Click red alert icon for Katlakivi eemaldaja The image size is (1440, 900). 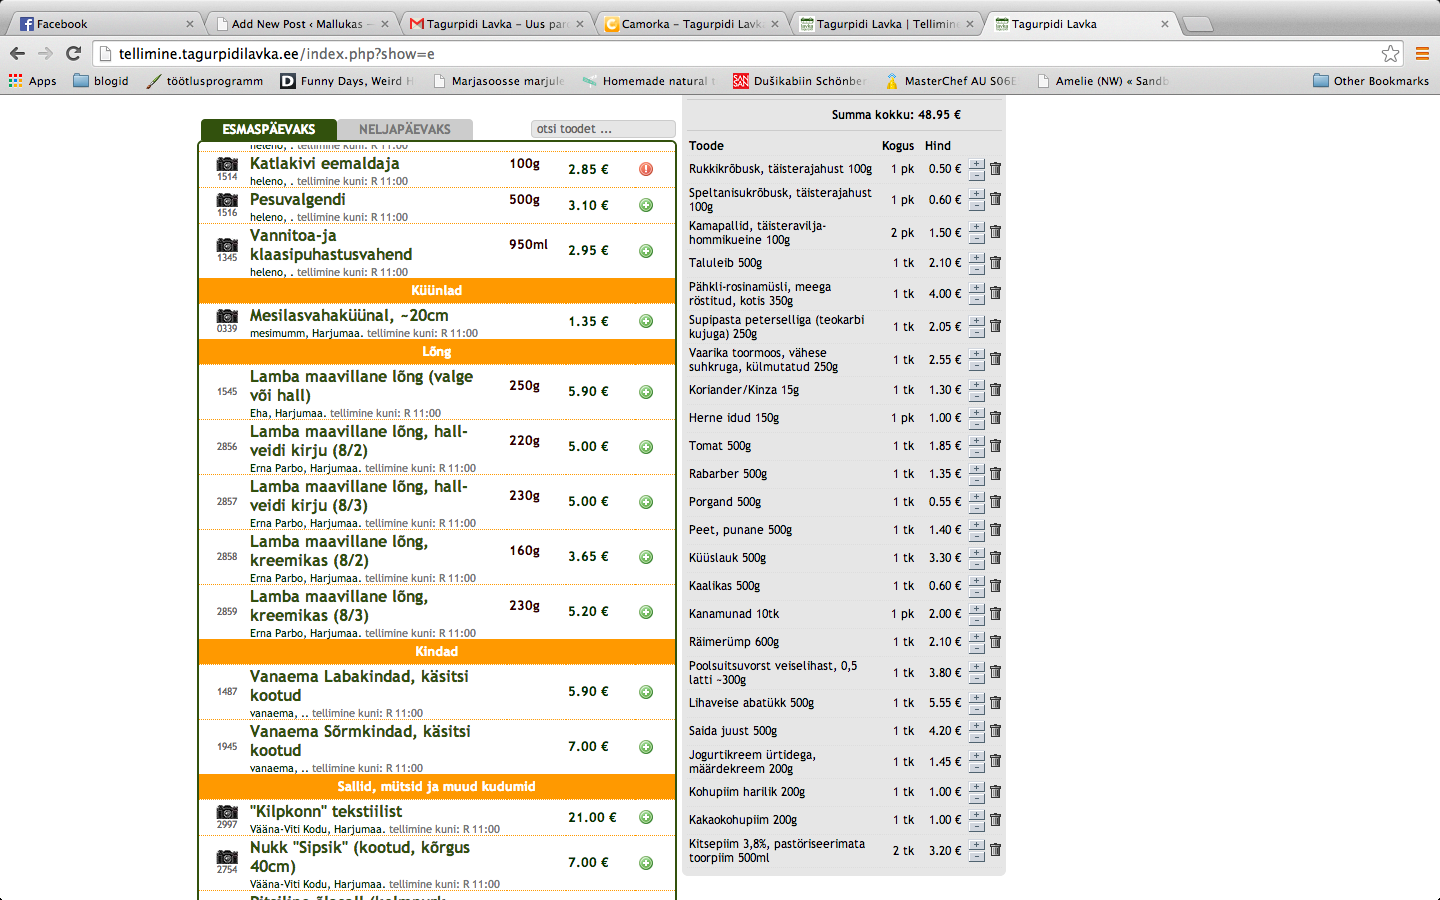pos(646,169)
